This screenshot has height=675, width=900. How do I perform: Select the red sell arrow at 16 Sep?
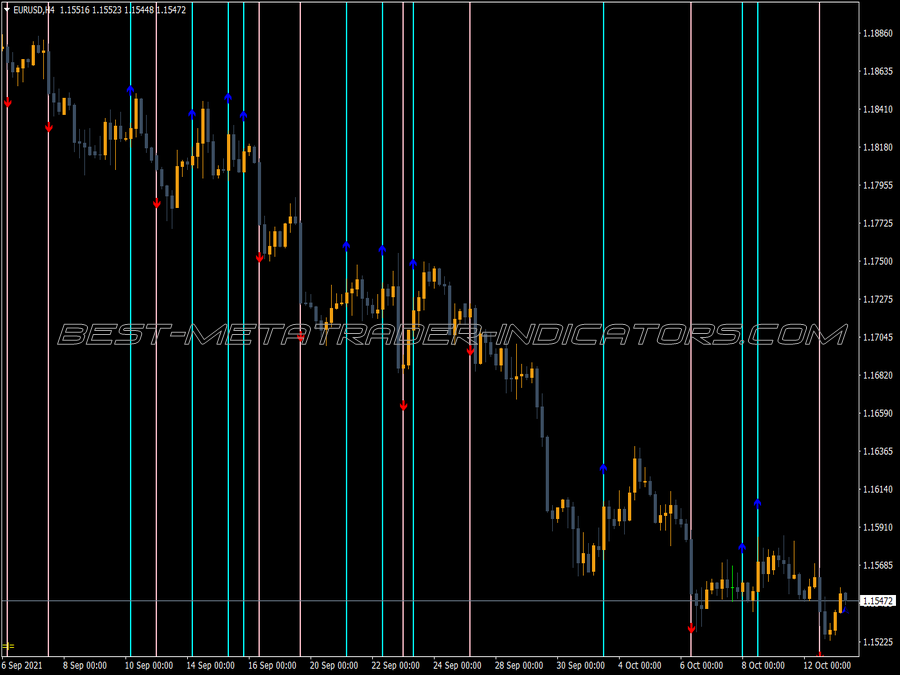(259, 258)
